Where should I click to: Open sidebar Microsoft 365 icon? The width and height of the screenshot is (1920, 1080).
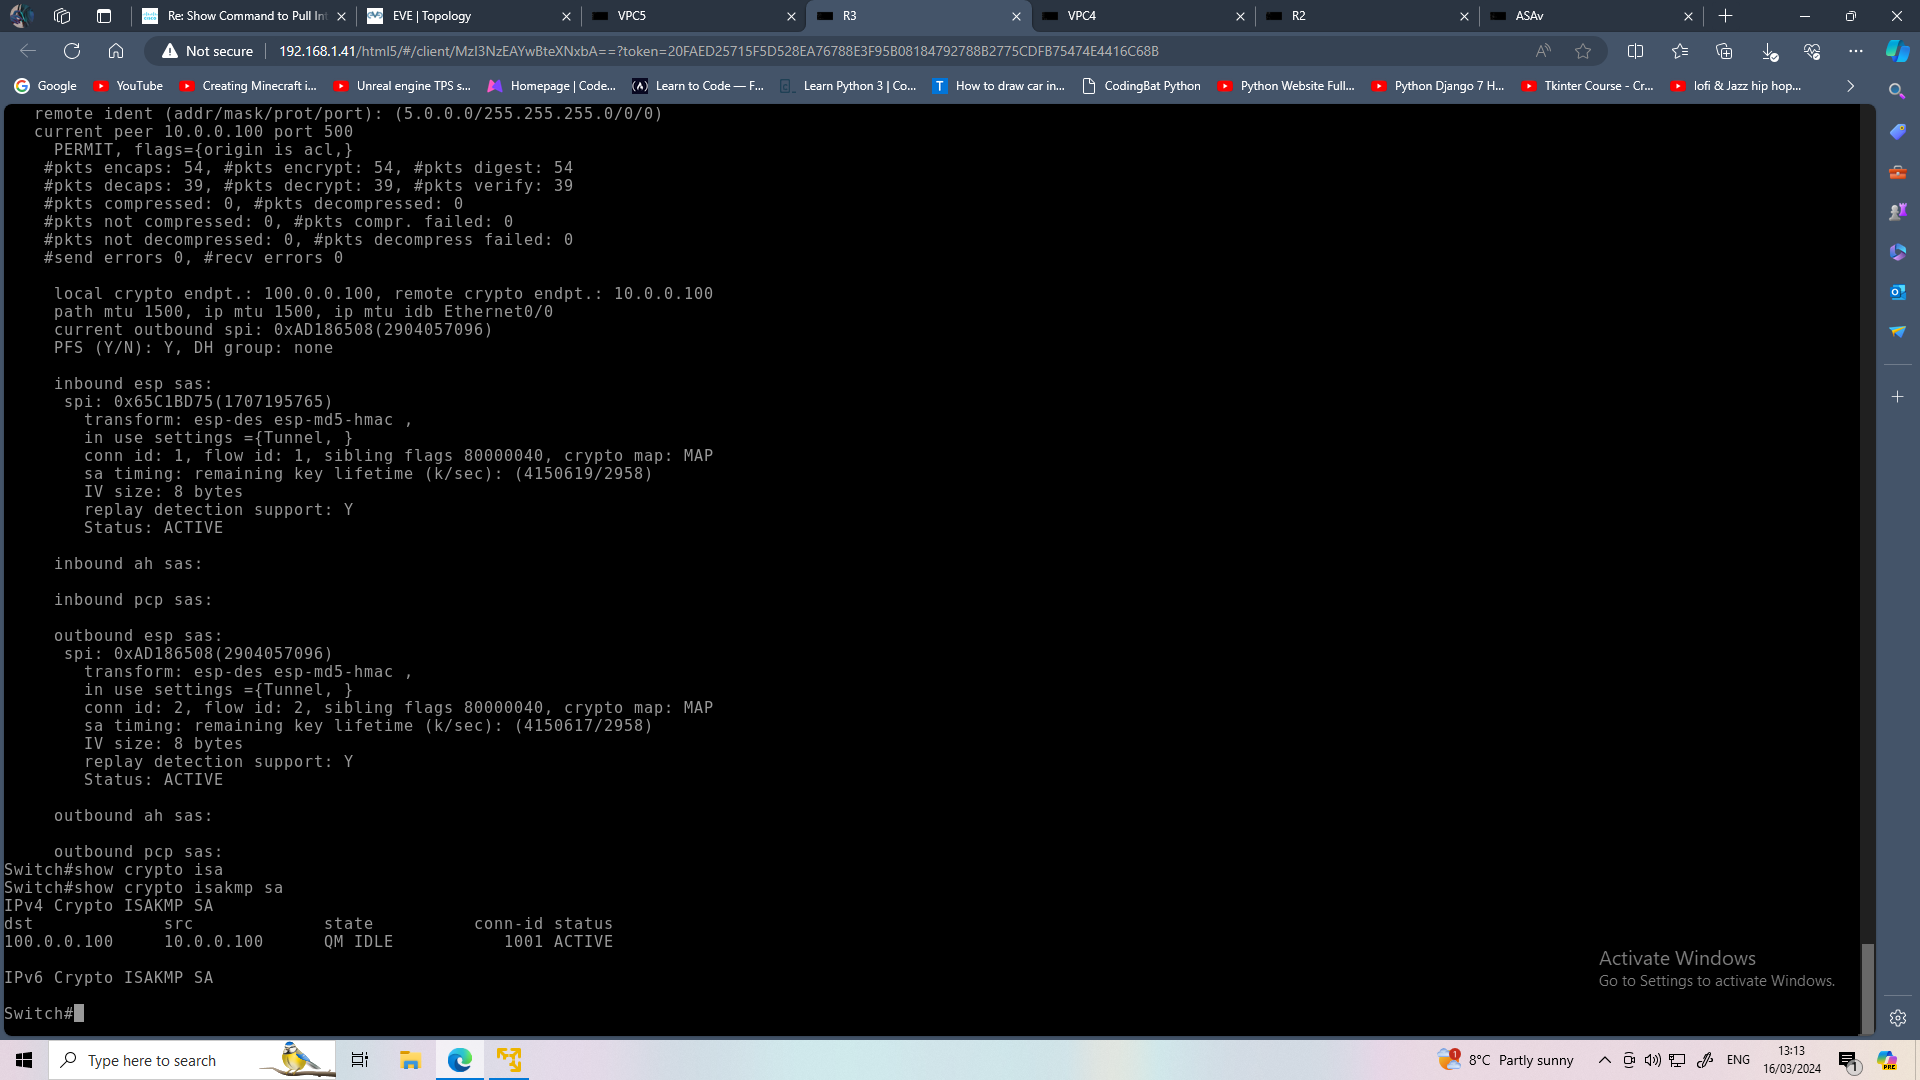[1897, 252]
